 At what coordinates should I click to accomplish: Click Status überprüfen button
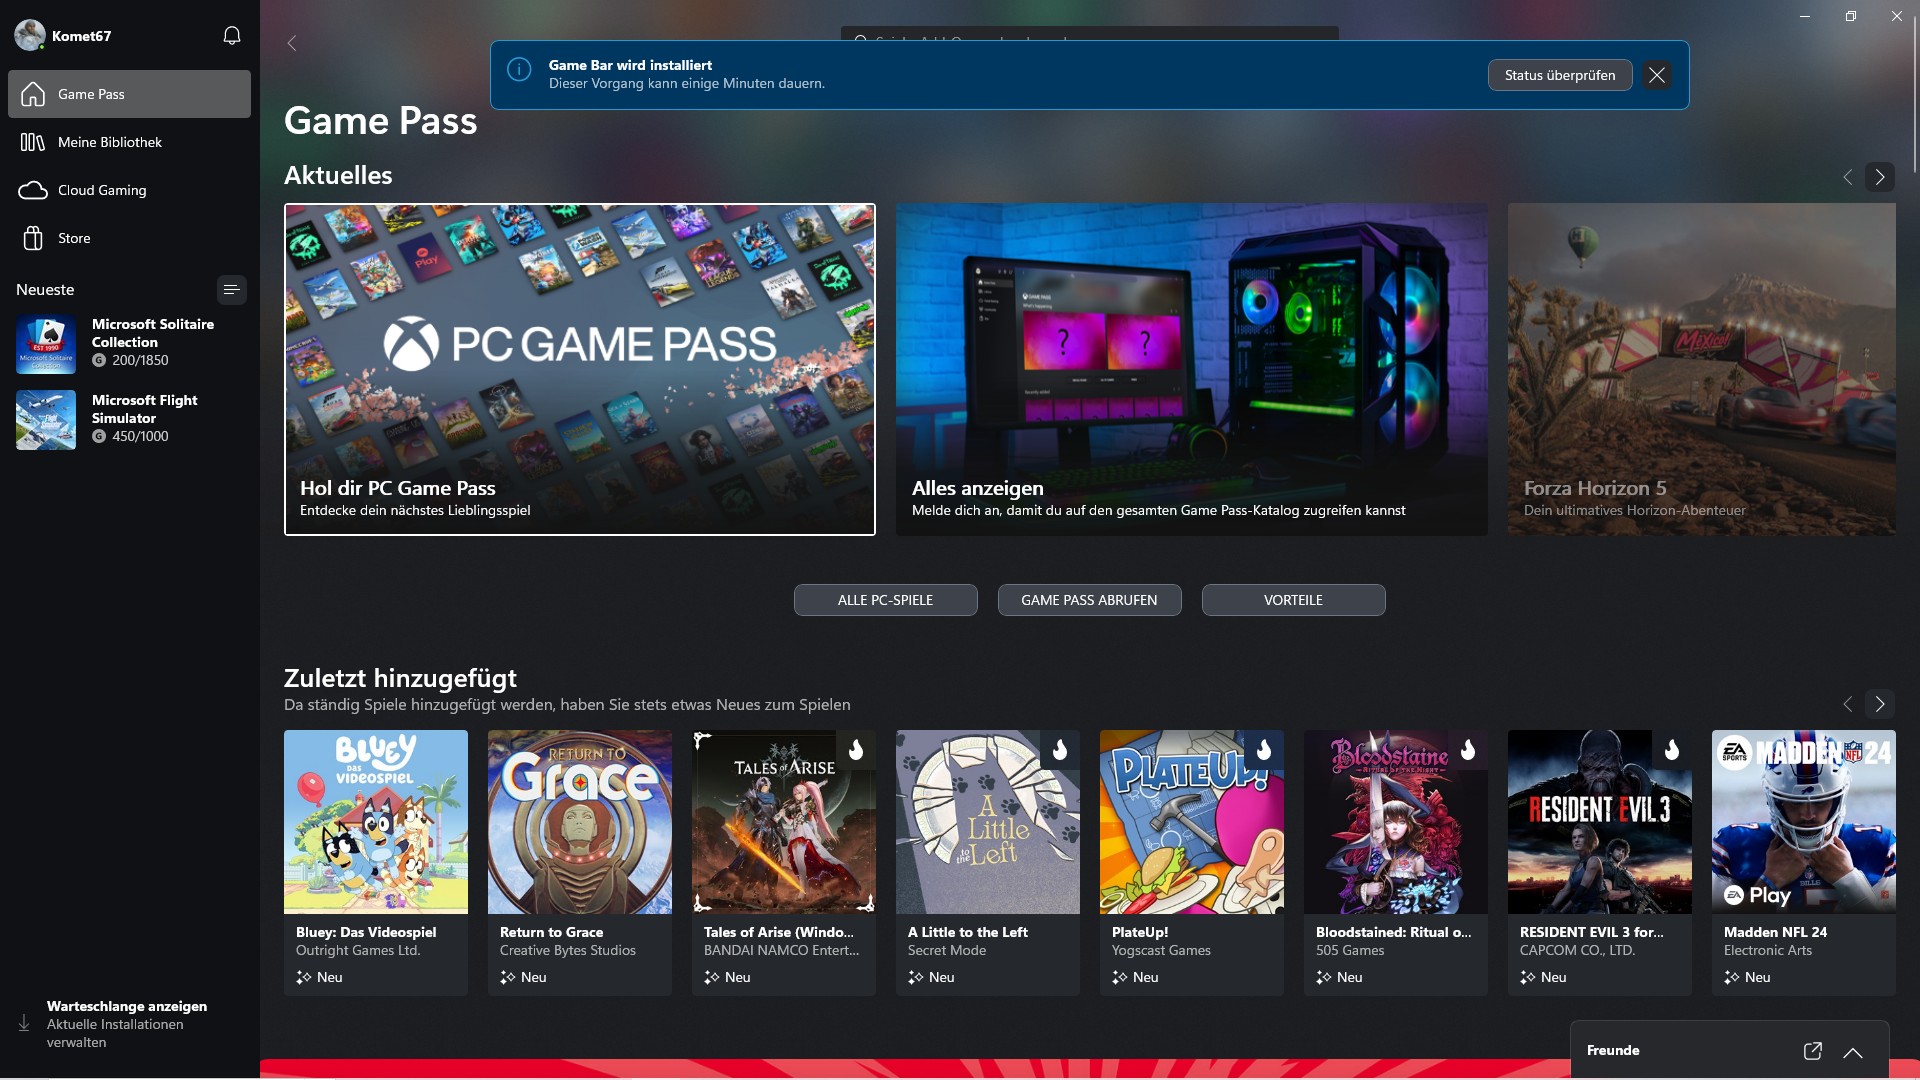tap(1559, 75)
